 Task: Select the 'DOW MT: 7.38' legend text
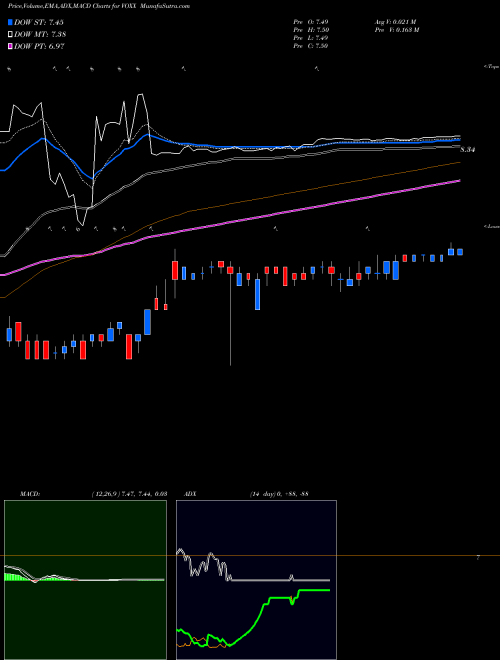click(40, 35)
